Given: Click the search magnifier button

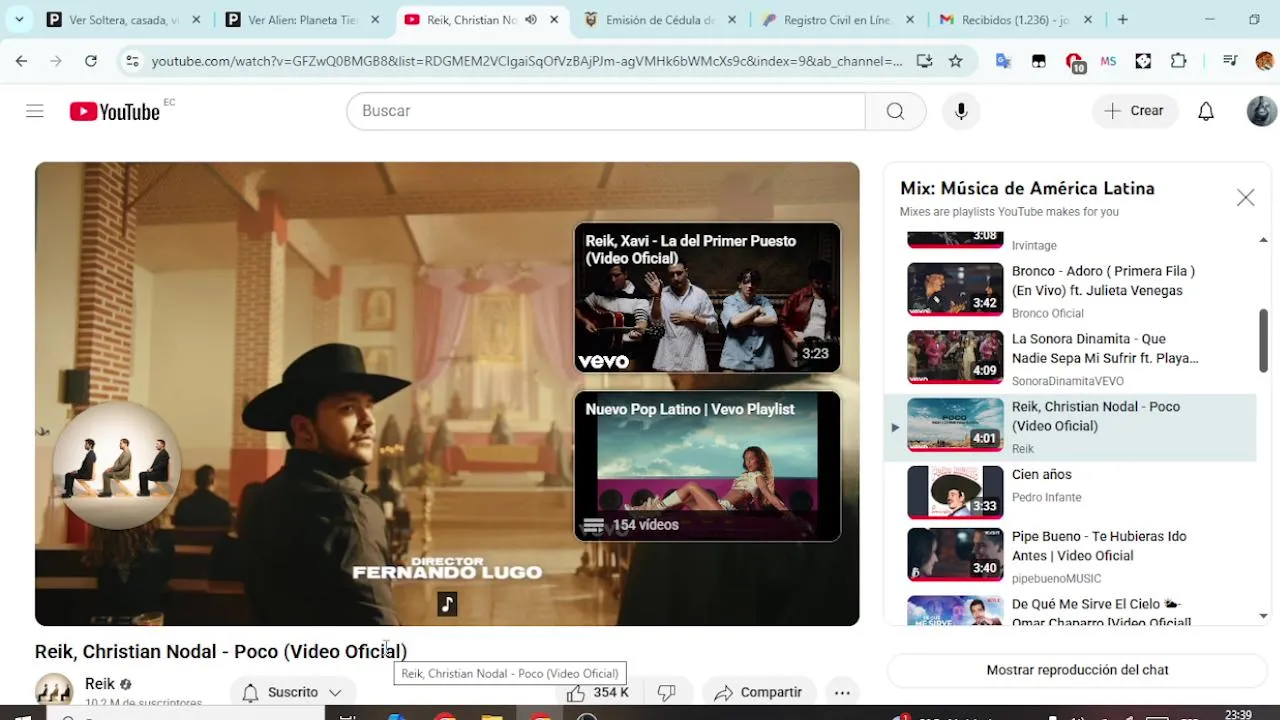Looking at the screenshot, I should [895, 111].
